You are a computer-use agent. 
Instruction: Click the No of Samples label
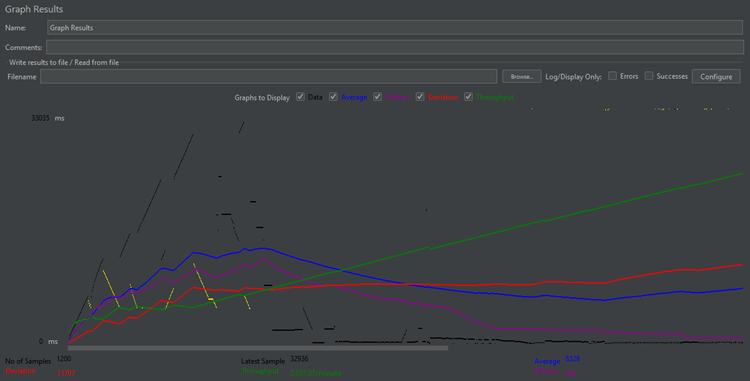coord(28,361)
